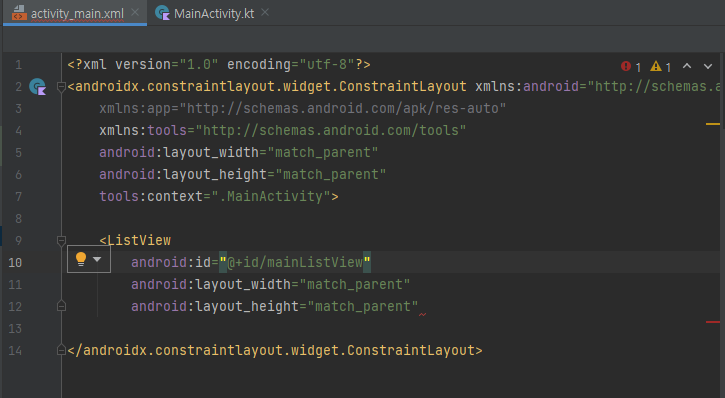
Task: Jump to the red error stripe mark on the scrollbar
Action: click(713, 322)
